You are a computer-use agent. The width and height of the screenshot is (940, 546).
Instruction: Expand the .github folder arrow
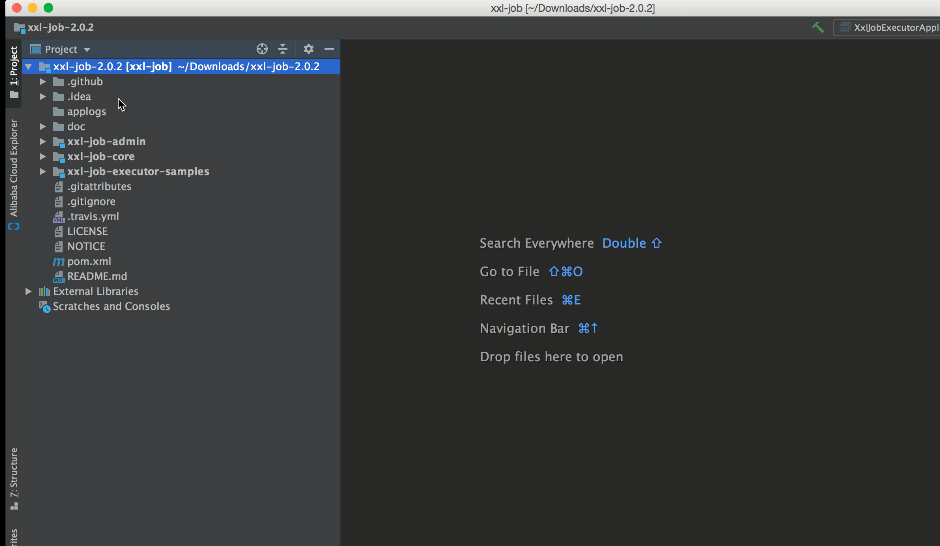[x=43, y=82]
